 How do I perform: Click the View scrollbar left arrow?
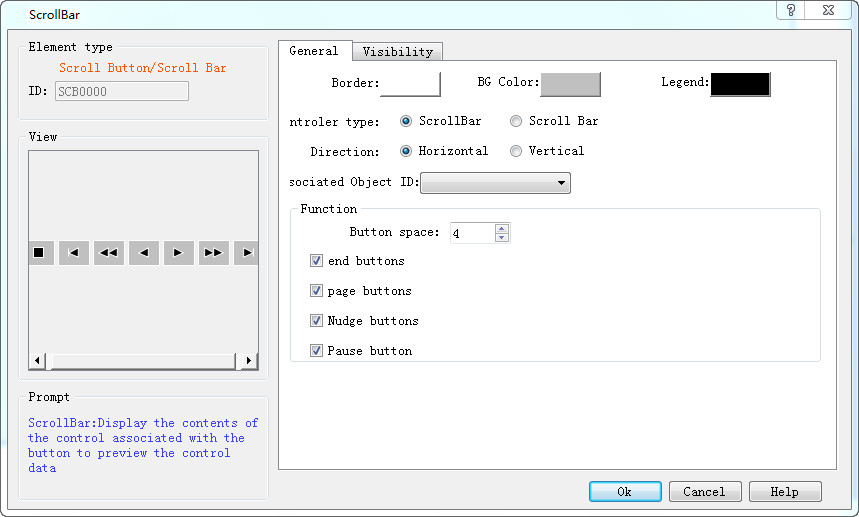pos(37,360)
